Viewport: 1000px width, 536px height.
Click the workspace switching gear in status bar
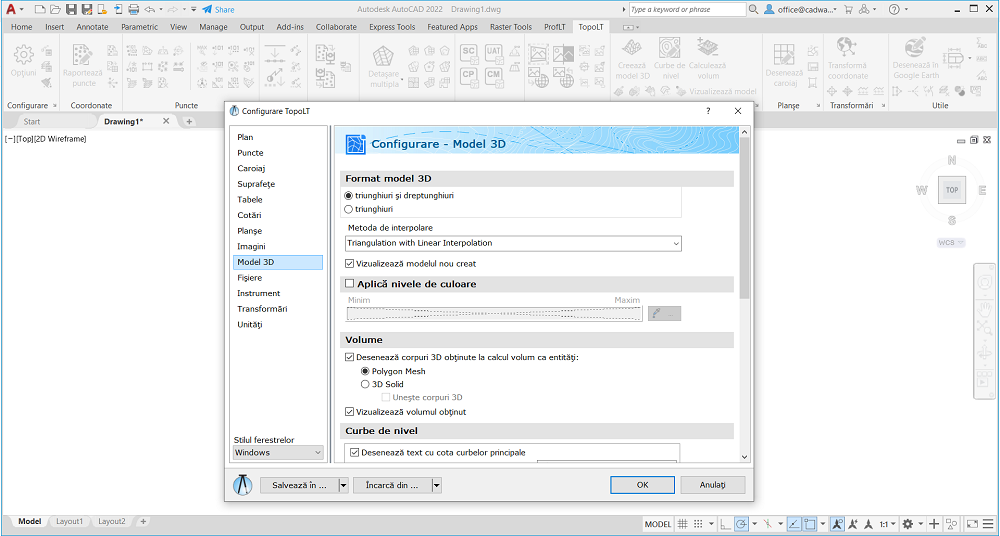pos(908,524)
